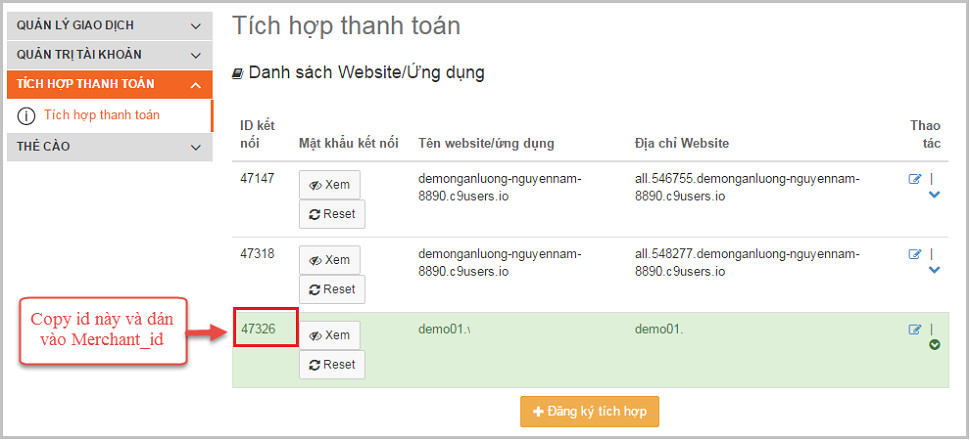Open row actions chevron for ID 47147
Viewport: 970px width, 440px height.
[x=934, y=195]
